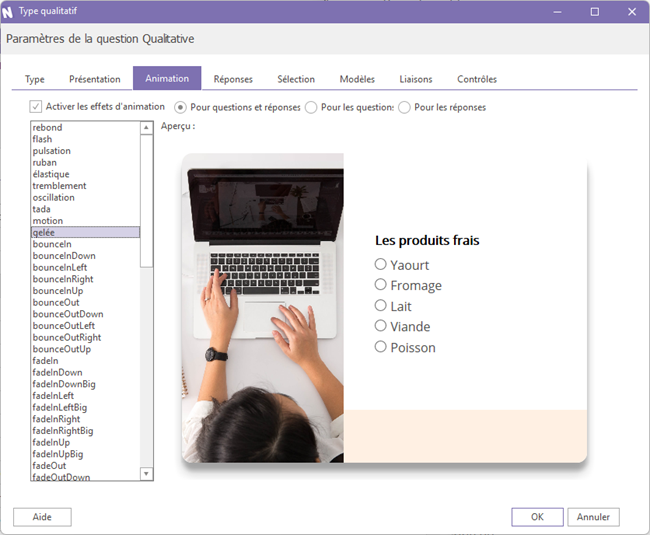Click the laptop preview image
This screenshot has width=650, height=535.
[263, 308]
